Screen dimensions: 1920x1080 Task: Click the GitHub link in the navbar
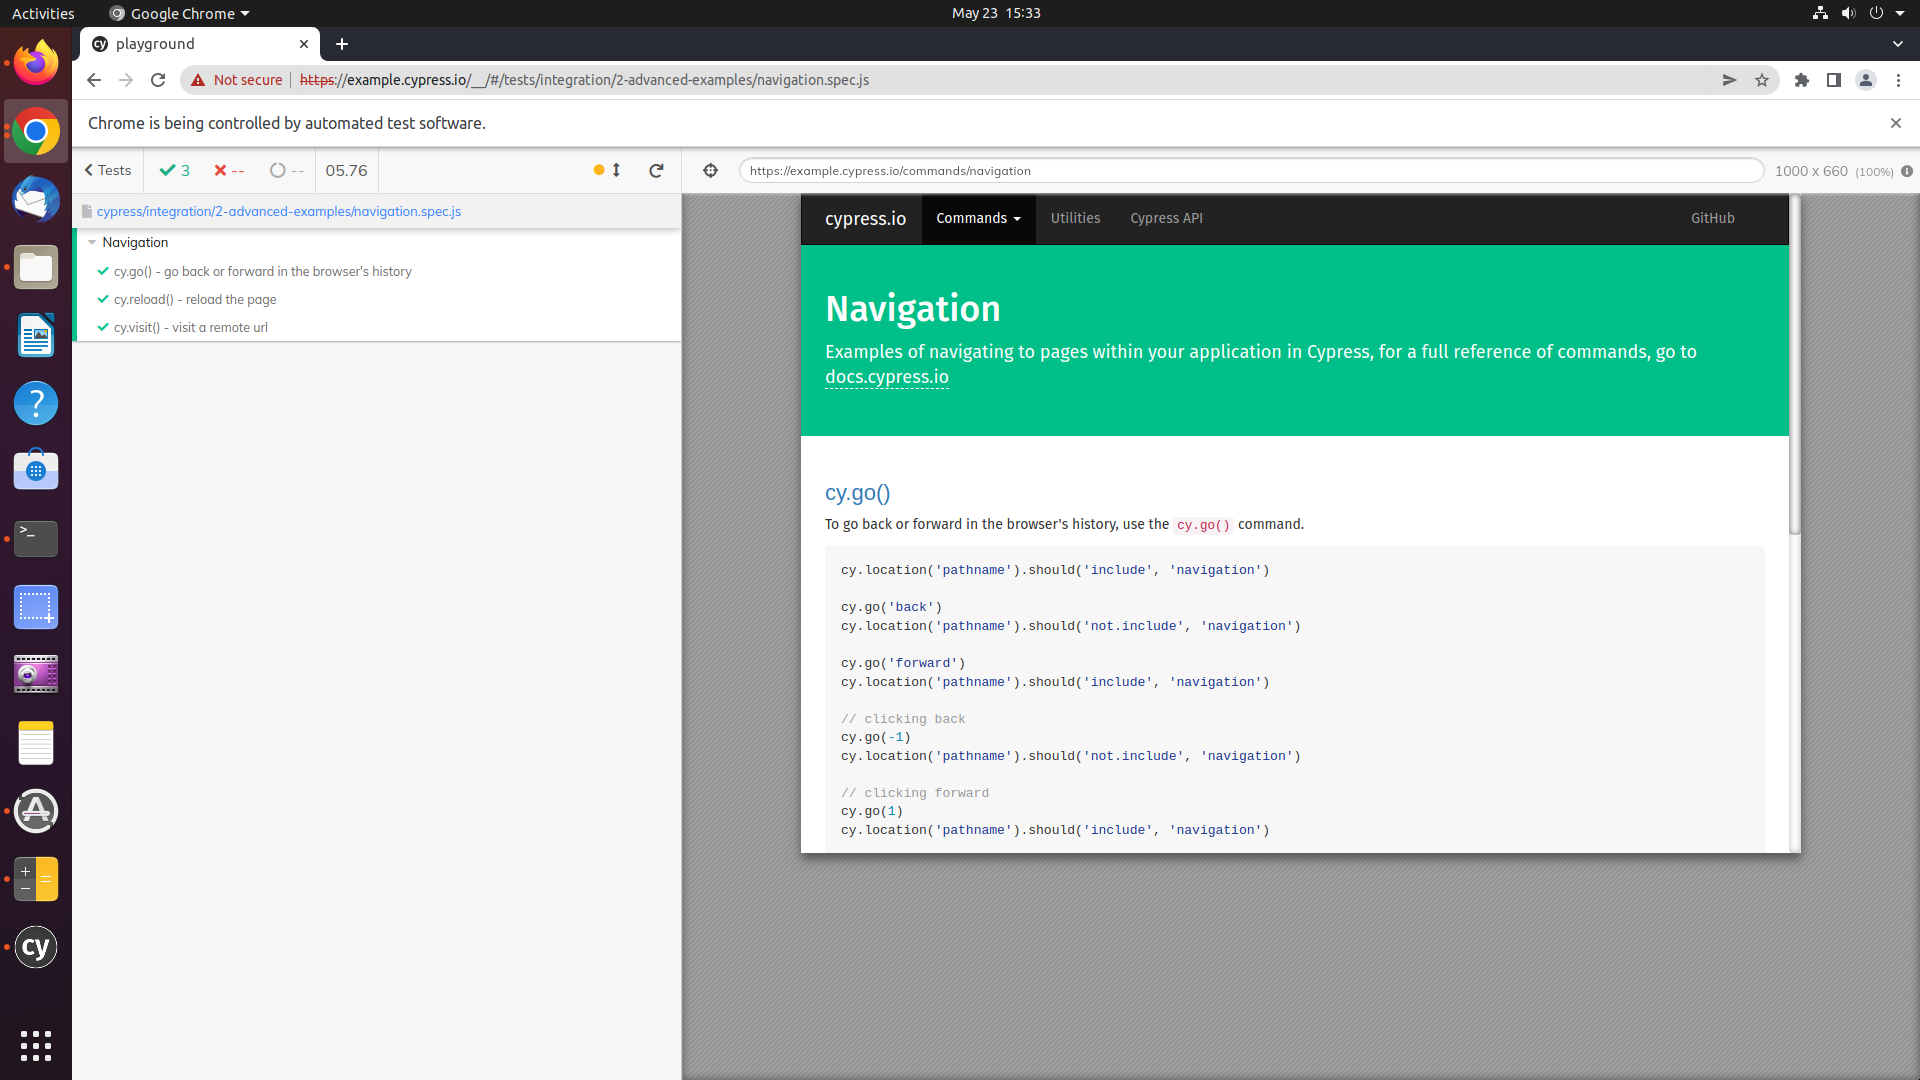click(1712, 219)
